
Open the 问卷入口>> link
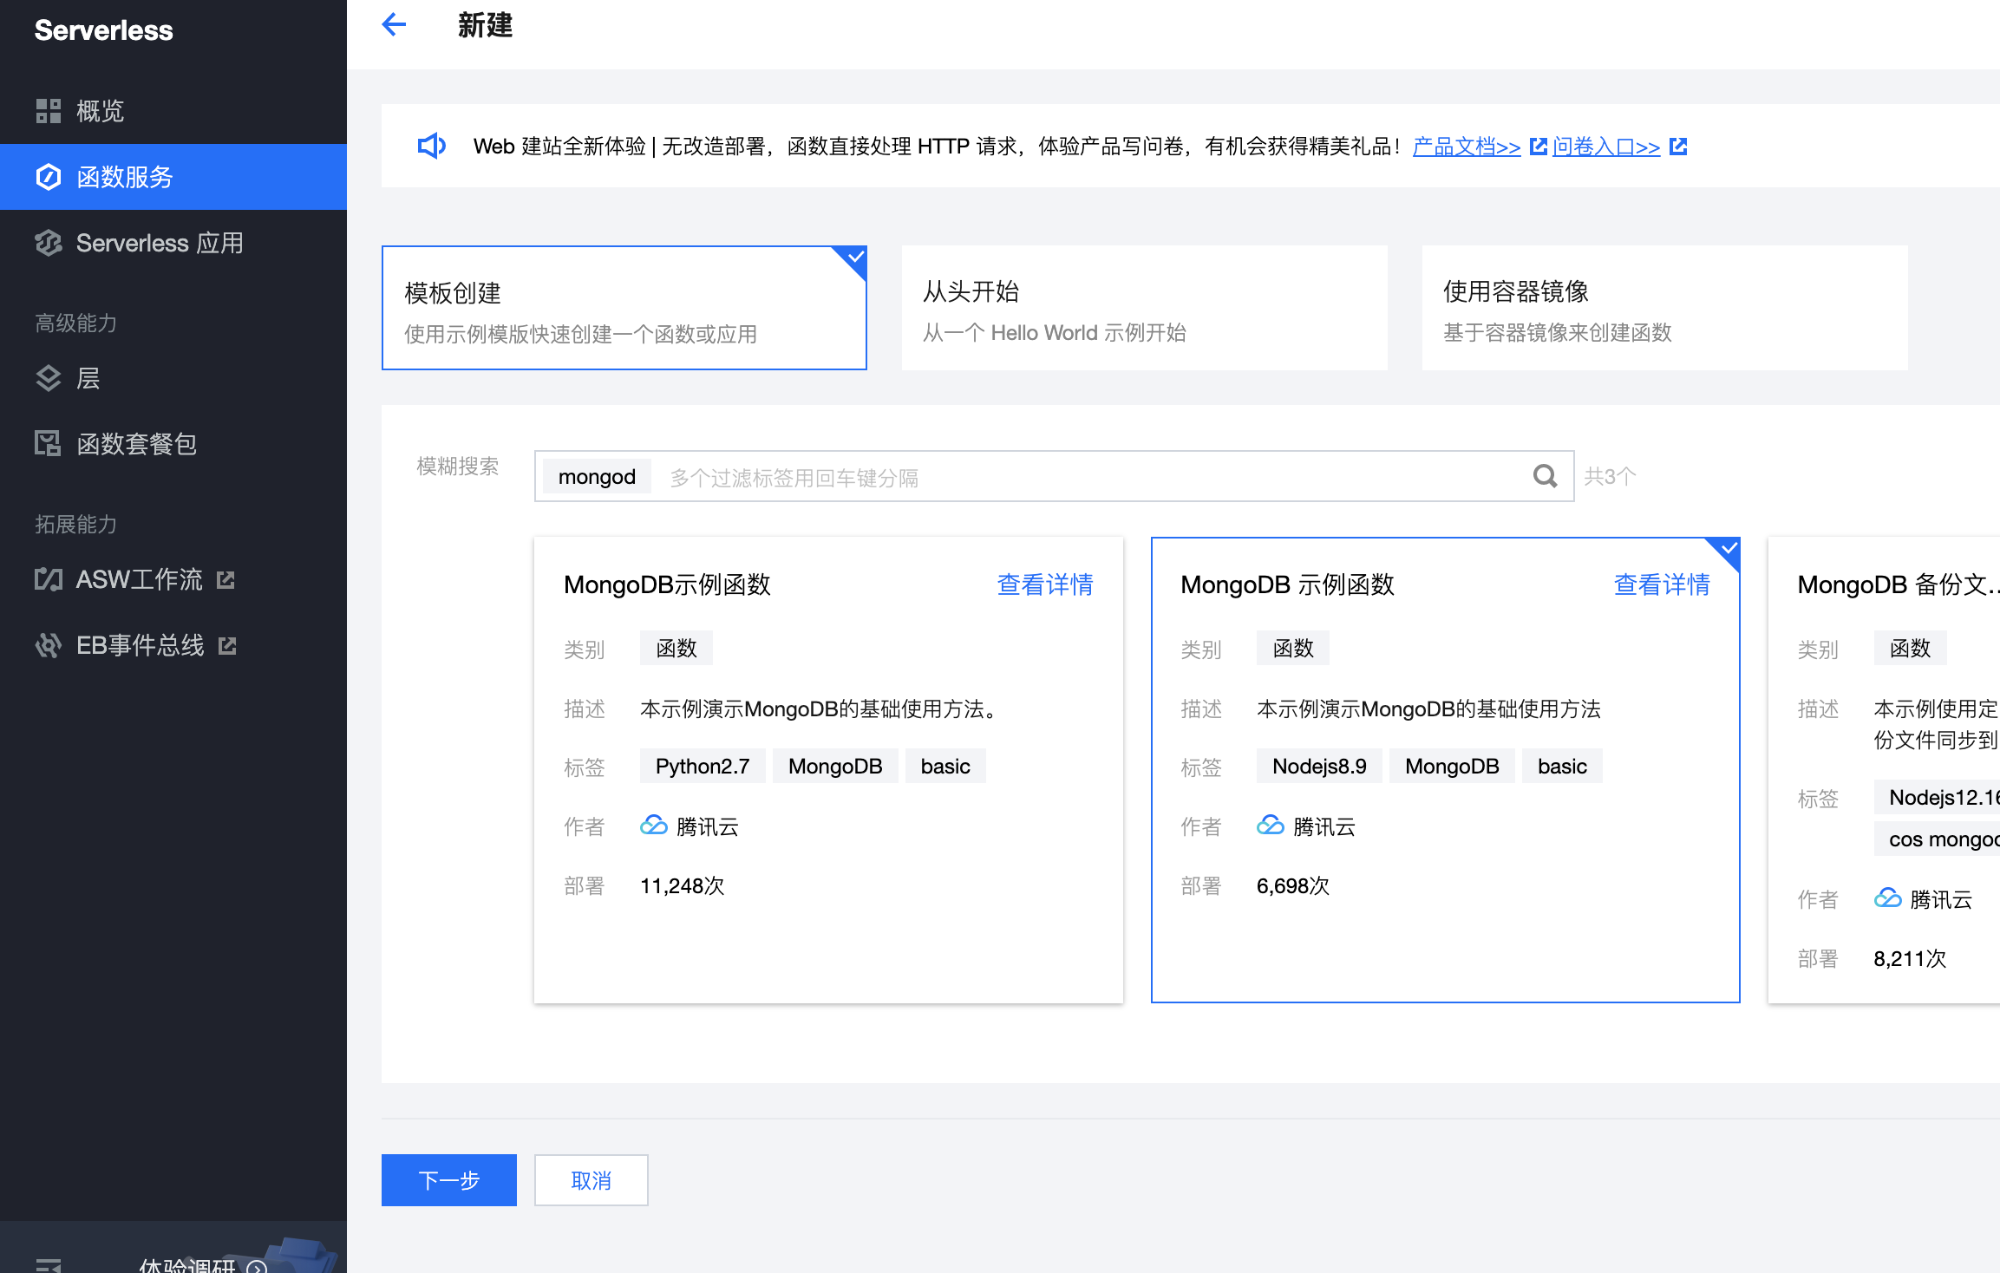click(1606, 147)
